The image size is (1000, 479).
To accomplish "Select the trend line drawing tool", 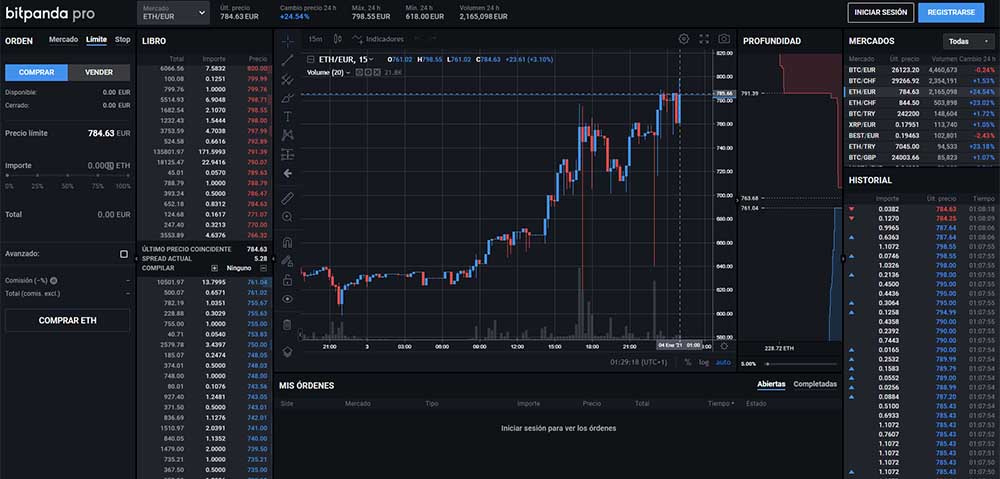I will (x=288, y=60).
